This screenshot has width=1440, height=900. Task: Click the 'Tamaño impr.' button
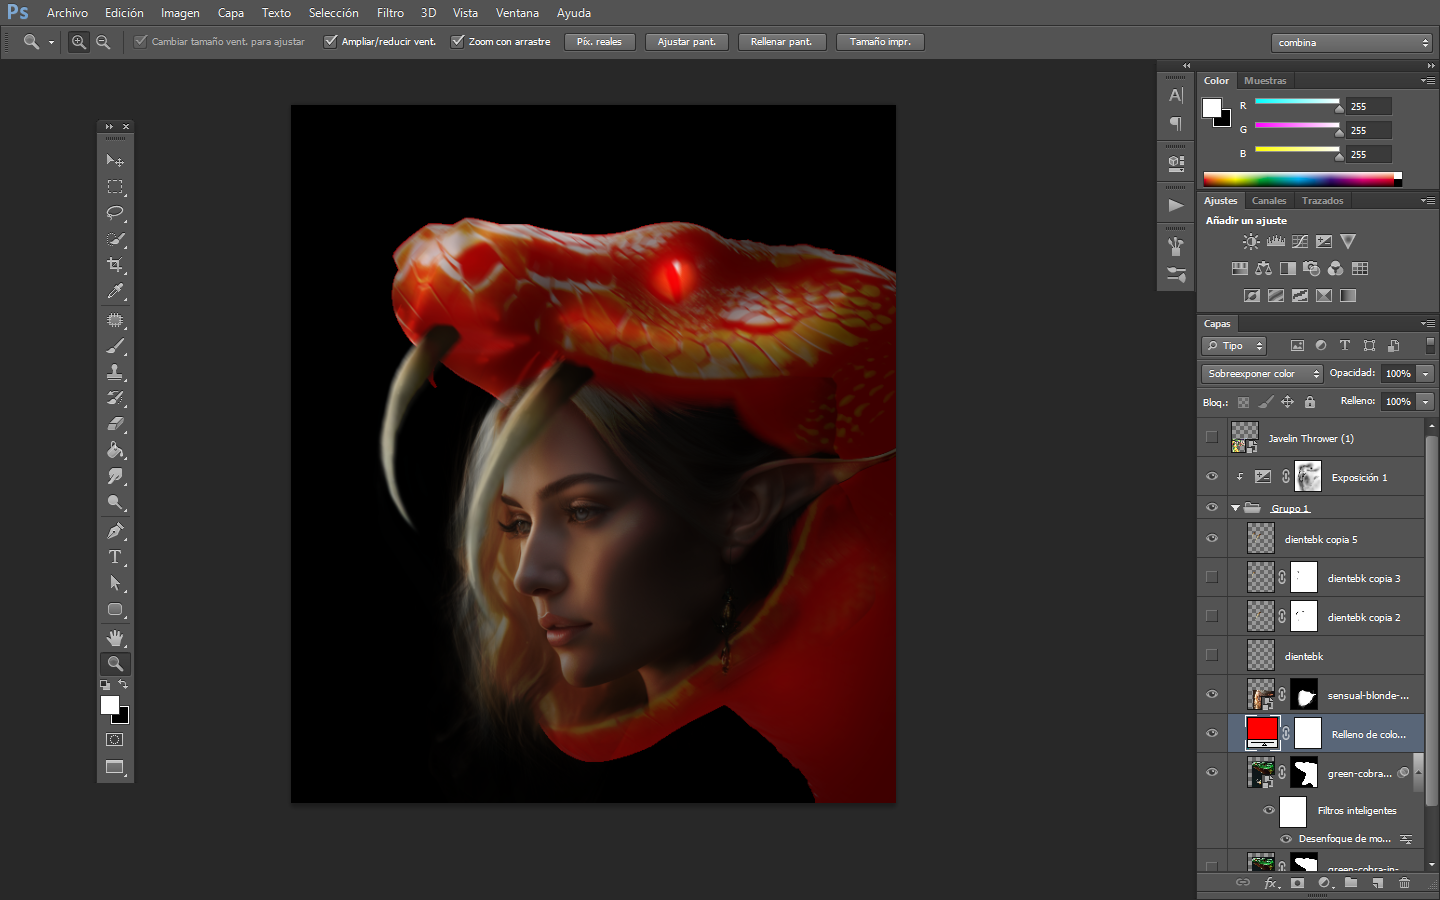point(880,42)
